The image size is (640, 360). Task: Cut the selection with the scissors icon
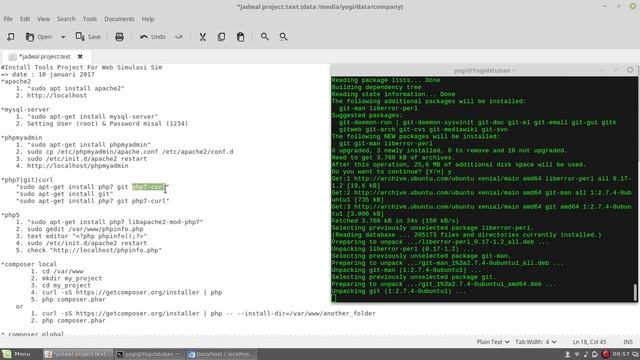coord(202,37)
